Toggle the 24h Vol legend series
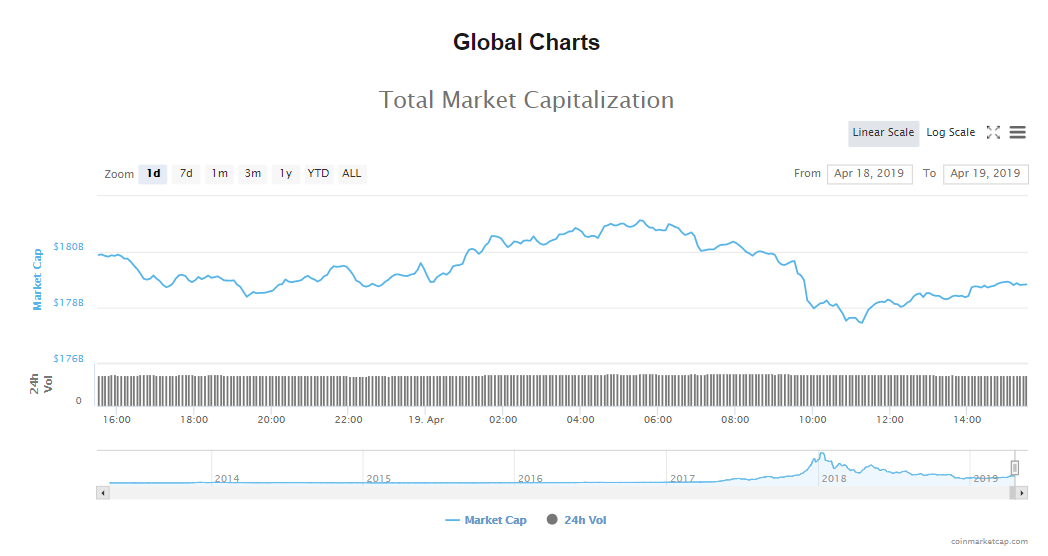Image resolution: width=1048 pixels, height=556 pixels. [577, 520]
